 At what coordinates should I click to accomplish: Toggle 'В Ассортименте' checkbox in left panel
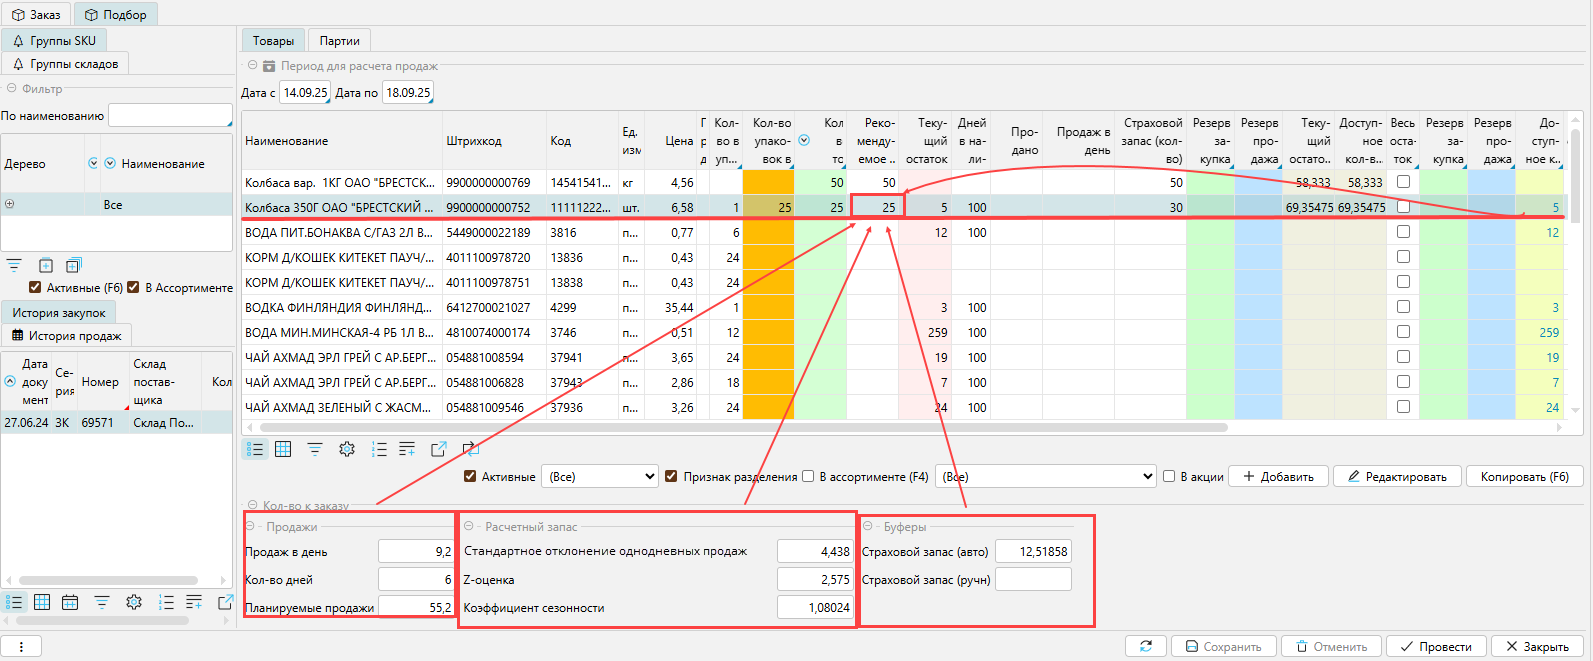[133, 288]
